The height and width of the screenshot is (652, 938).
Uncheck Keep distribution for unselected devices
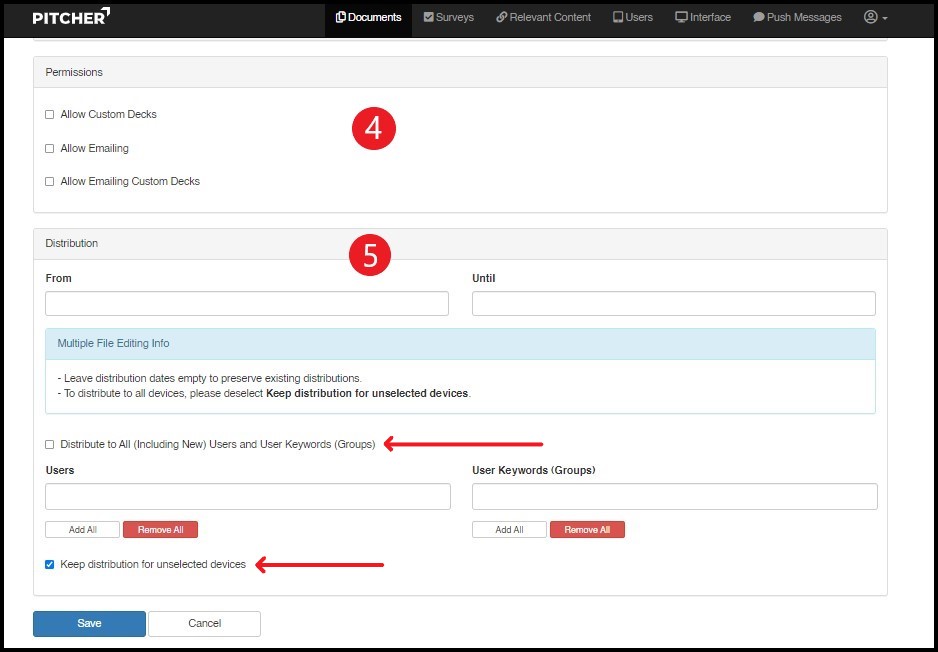[50, 565]
